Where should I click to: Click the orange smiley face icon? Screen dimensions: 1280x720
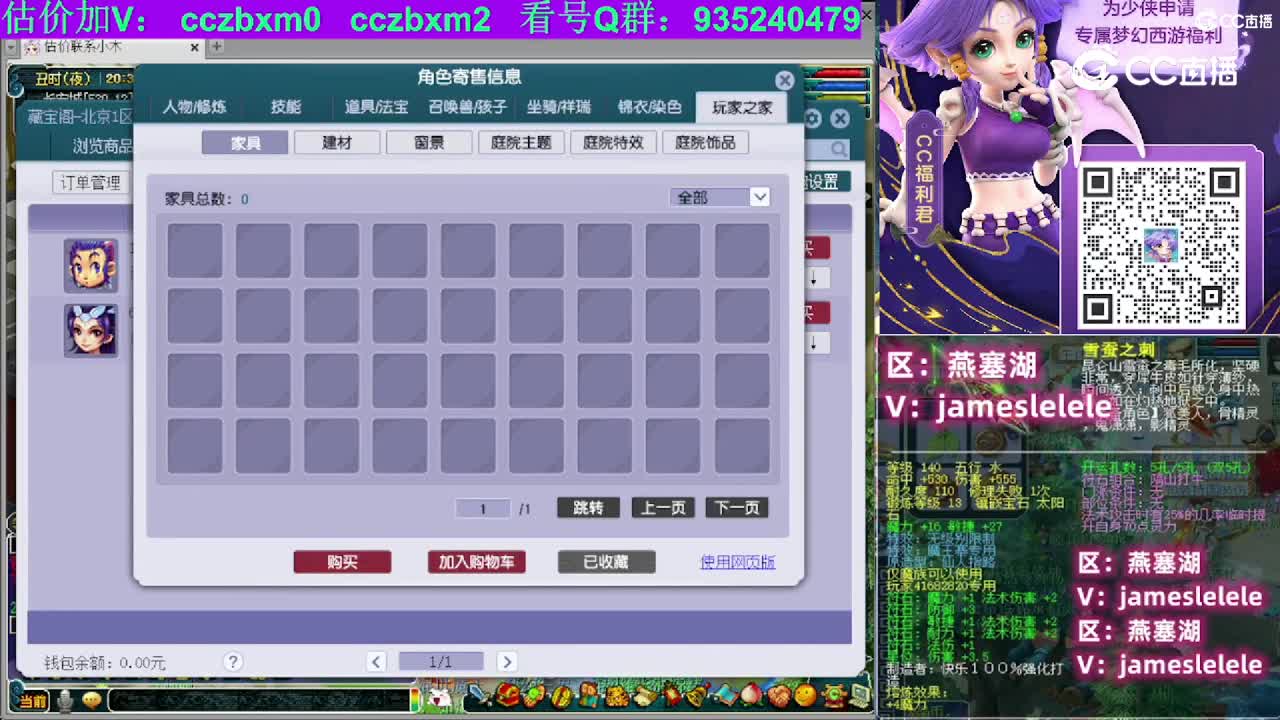click(805, 695)
